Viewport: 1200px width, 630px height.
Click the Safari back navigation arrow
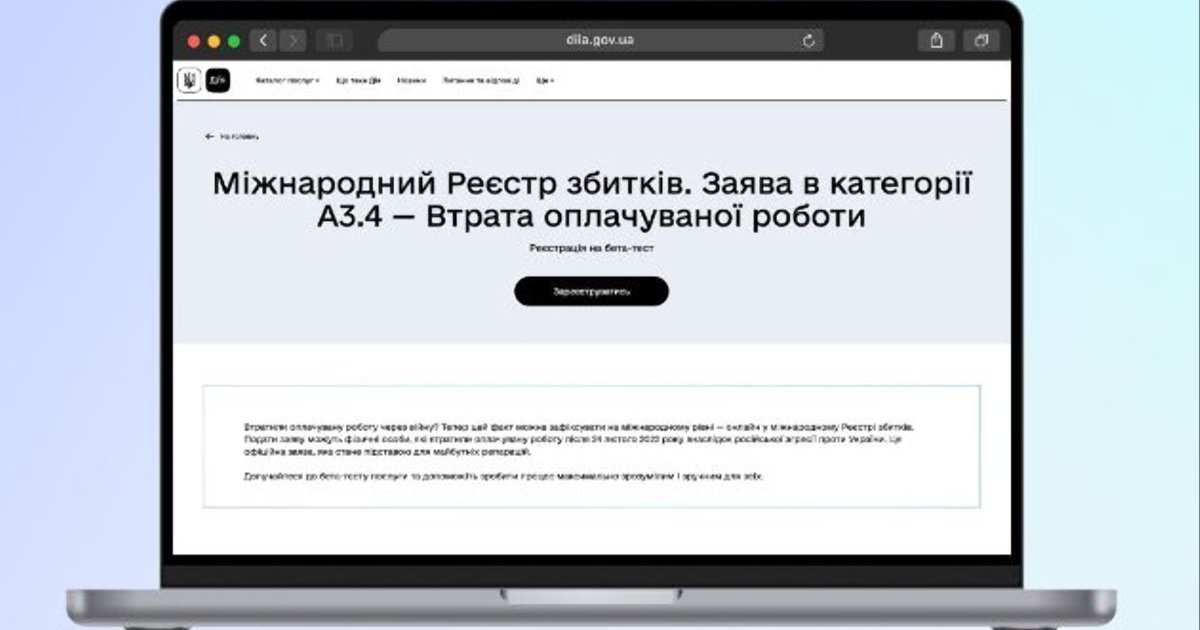click(264, 41)
